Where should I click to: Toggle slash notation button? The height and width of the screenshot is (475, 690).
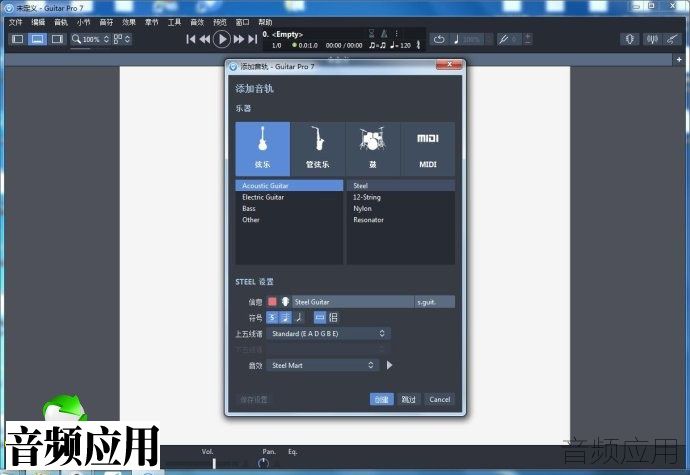pyautogui.click(x=299, y=317)
